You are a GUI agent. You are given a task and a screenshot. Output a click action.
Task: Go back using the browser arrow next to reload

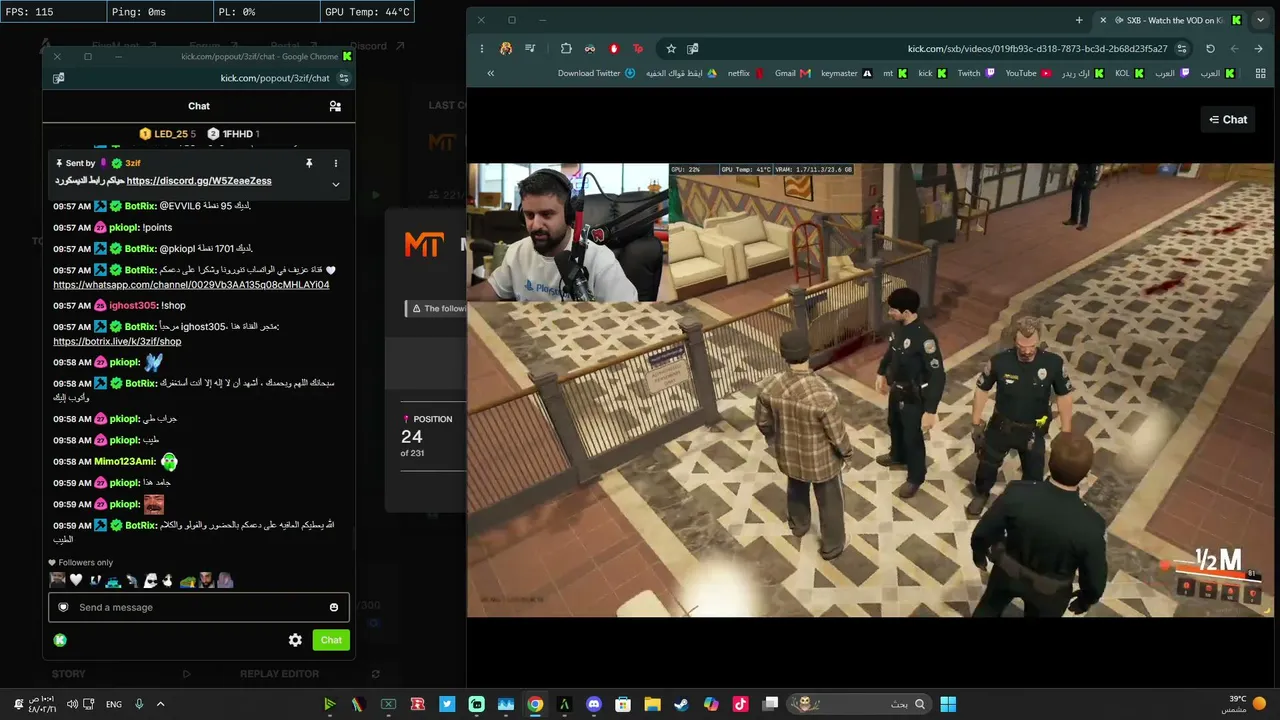tap(1235, 48)
